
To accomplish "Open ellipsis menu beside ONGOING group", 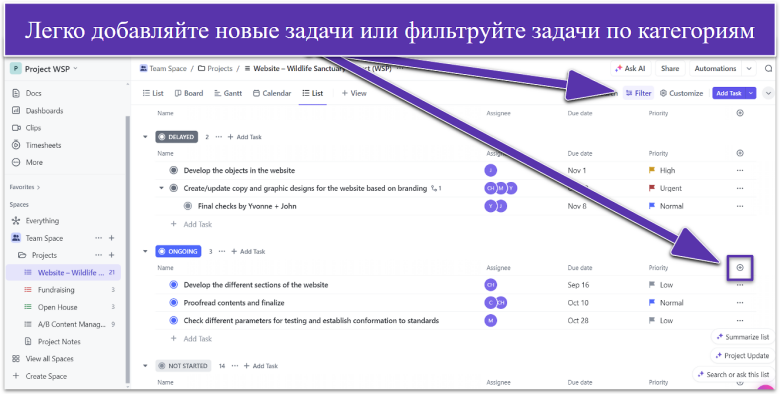I will point(222,251).
